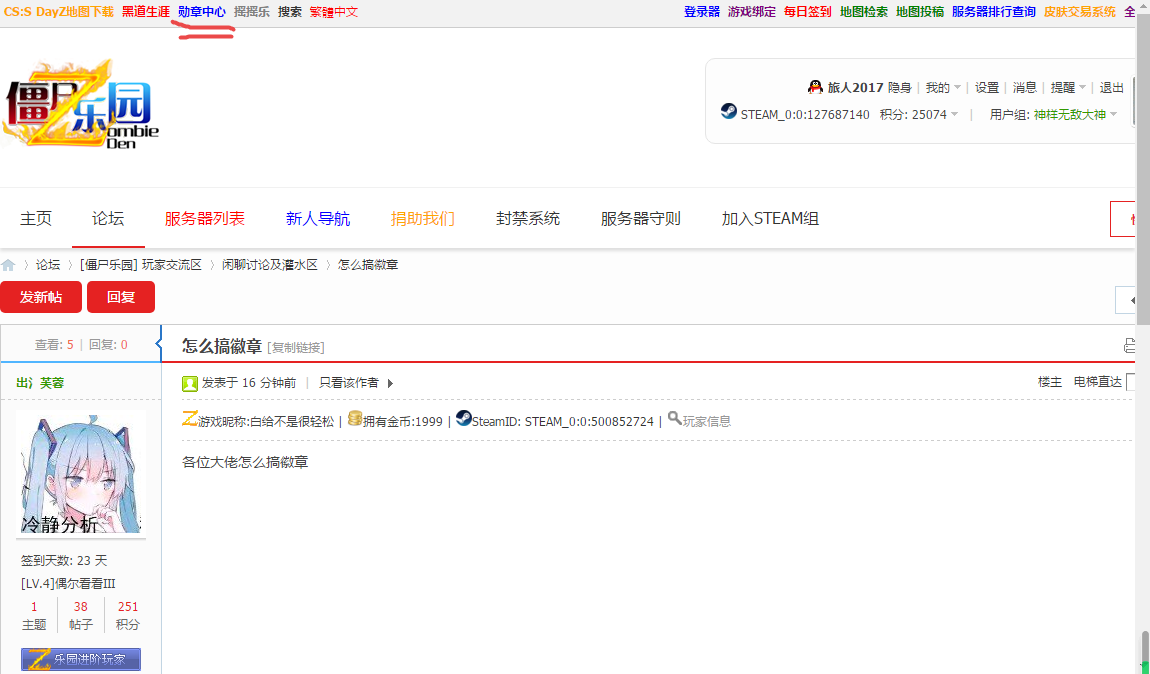Click the printer icon at thread top right
This screenshot has width=1150, height=674.
click(1129, 345)
